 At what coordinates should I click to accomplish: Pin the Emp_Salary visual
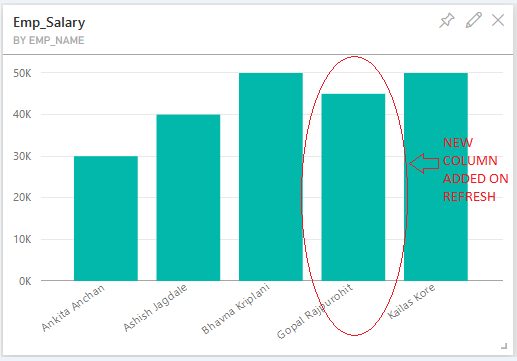[x=447, y=20]
